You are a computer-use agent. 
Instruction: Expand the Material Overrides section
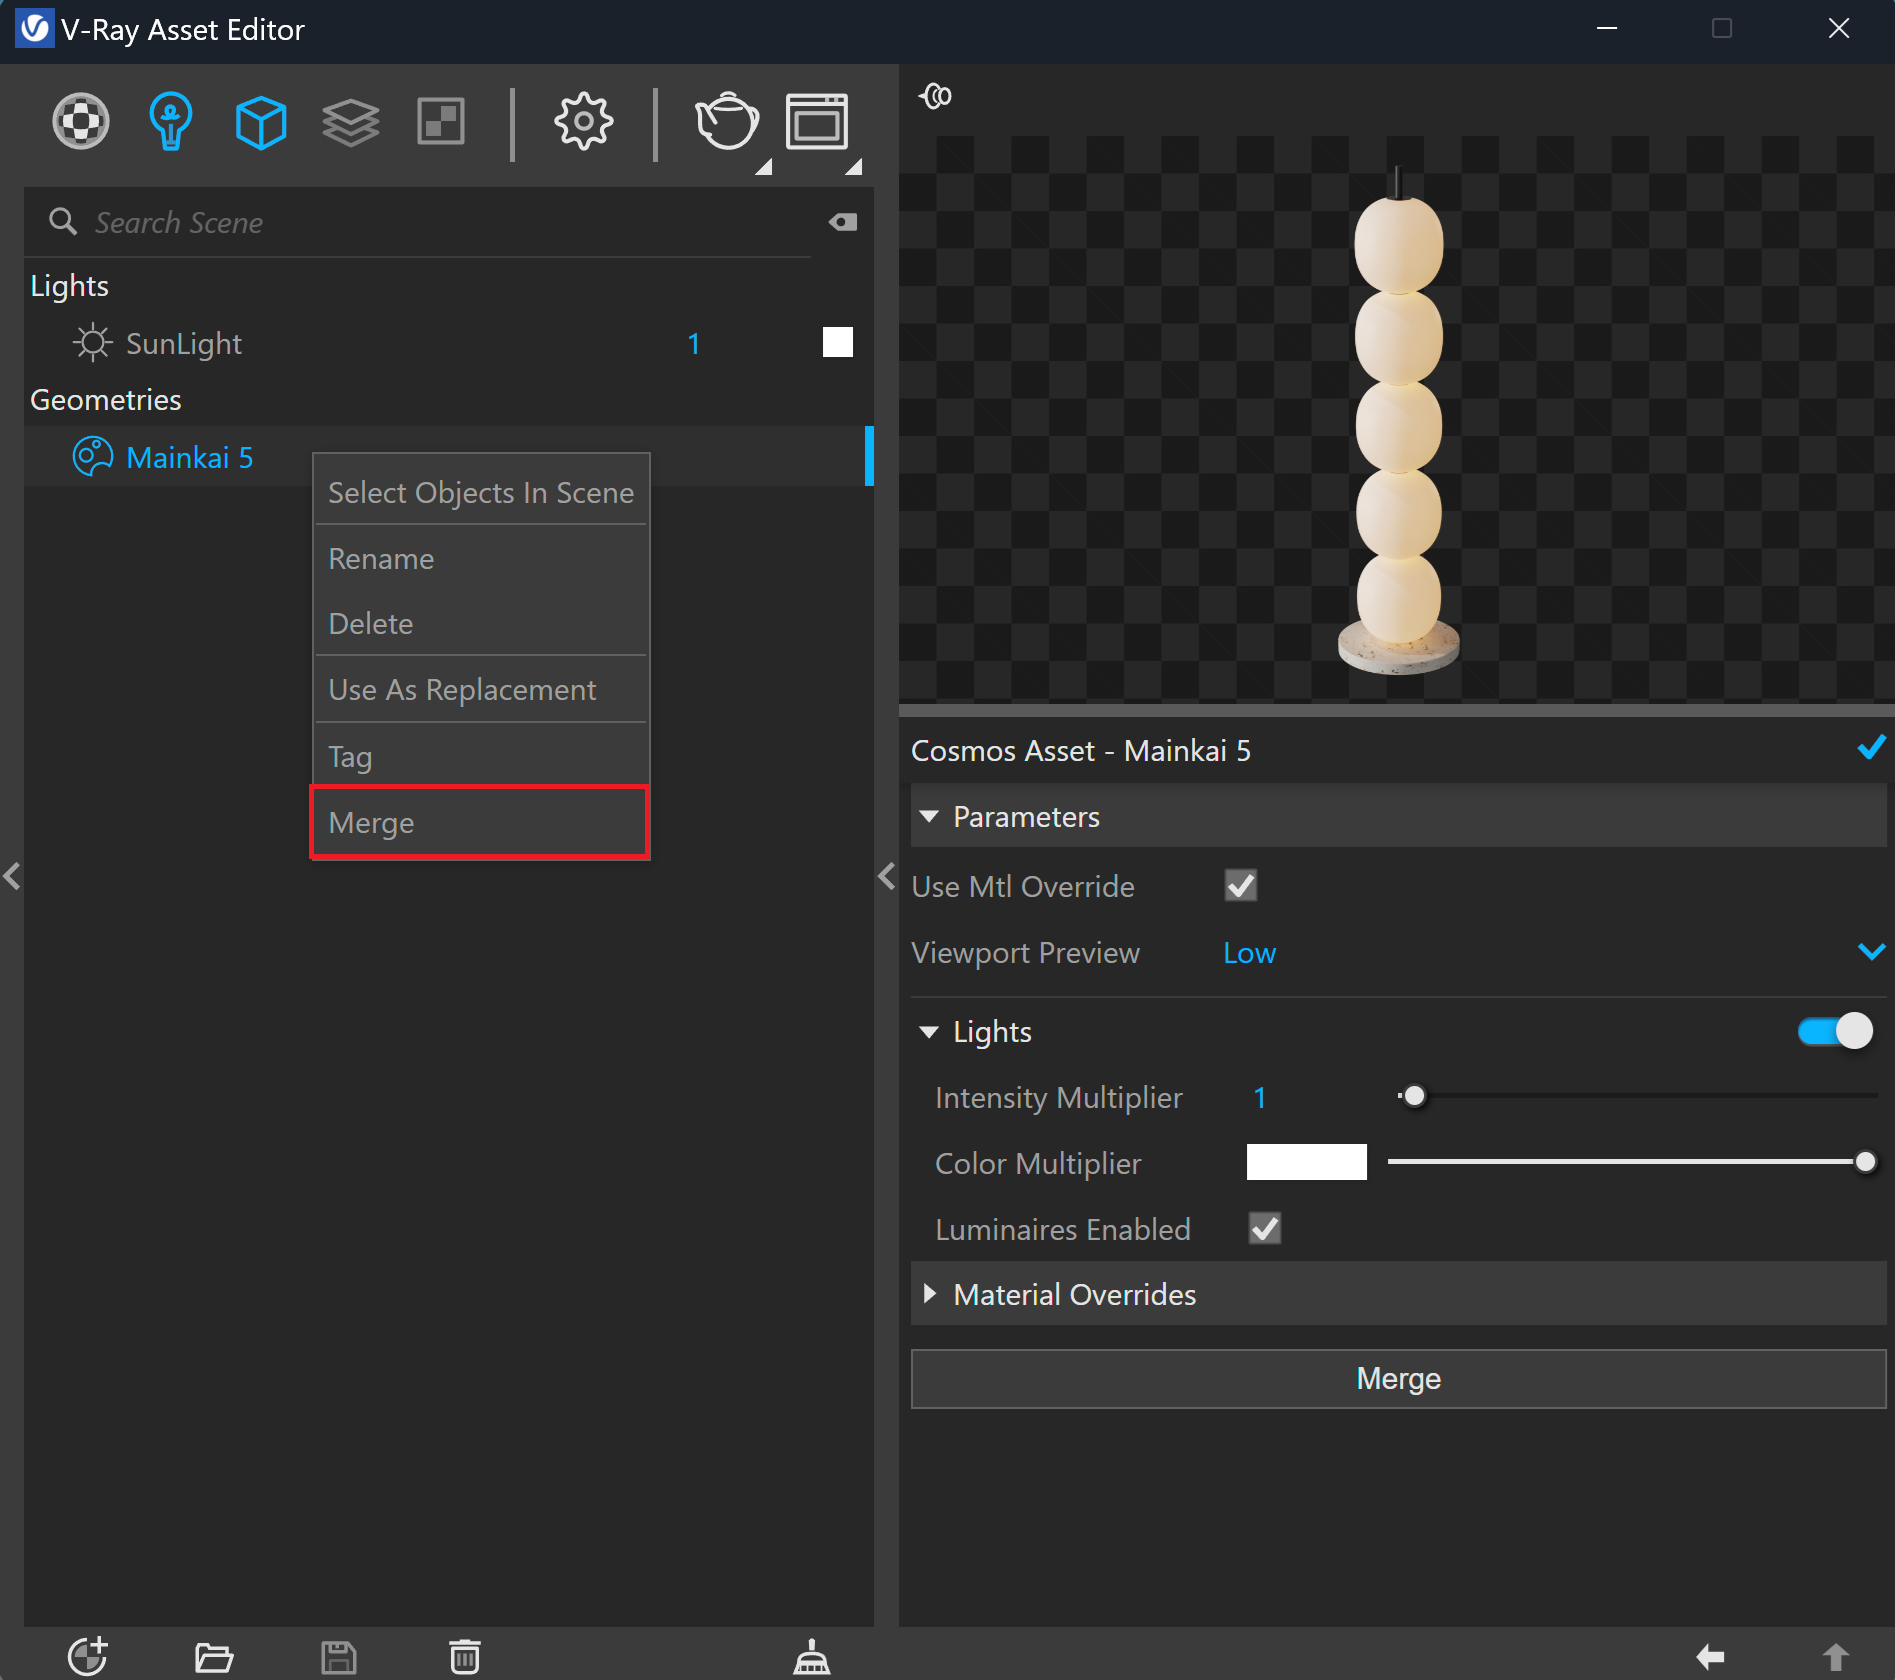click(x=929, y=1294)
